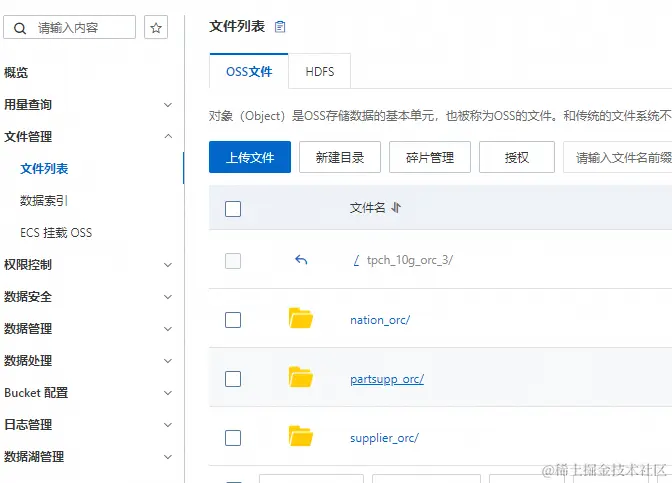Click the root slash path link
This screenshot has width=672, height=483.
coord(356,260)
